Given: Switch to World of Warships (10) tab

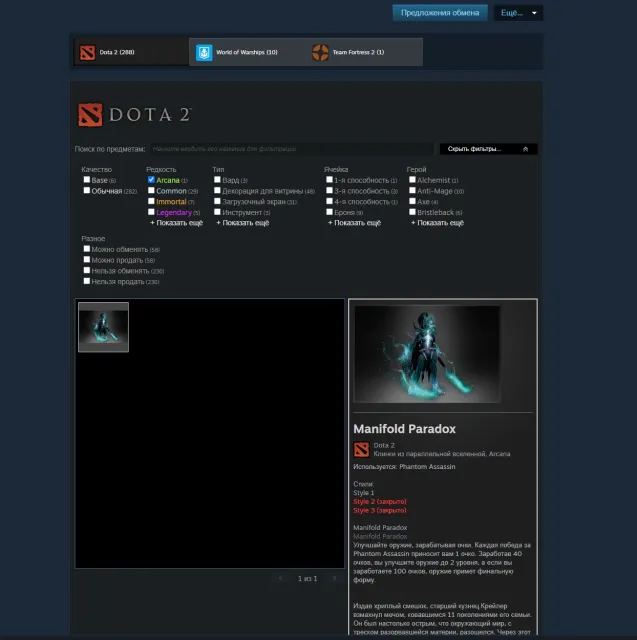Looking at the screenshot, I should (x=247, y=52).
